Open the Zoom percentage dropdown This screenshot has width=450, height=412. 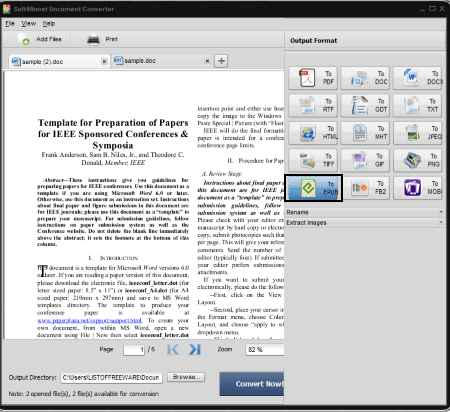265,349
